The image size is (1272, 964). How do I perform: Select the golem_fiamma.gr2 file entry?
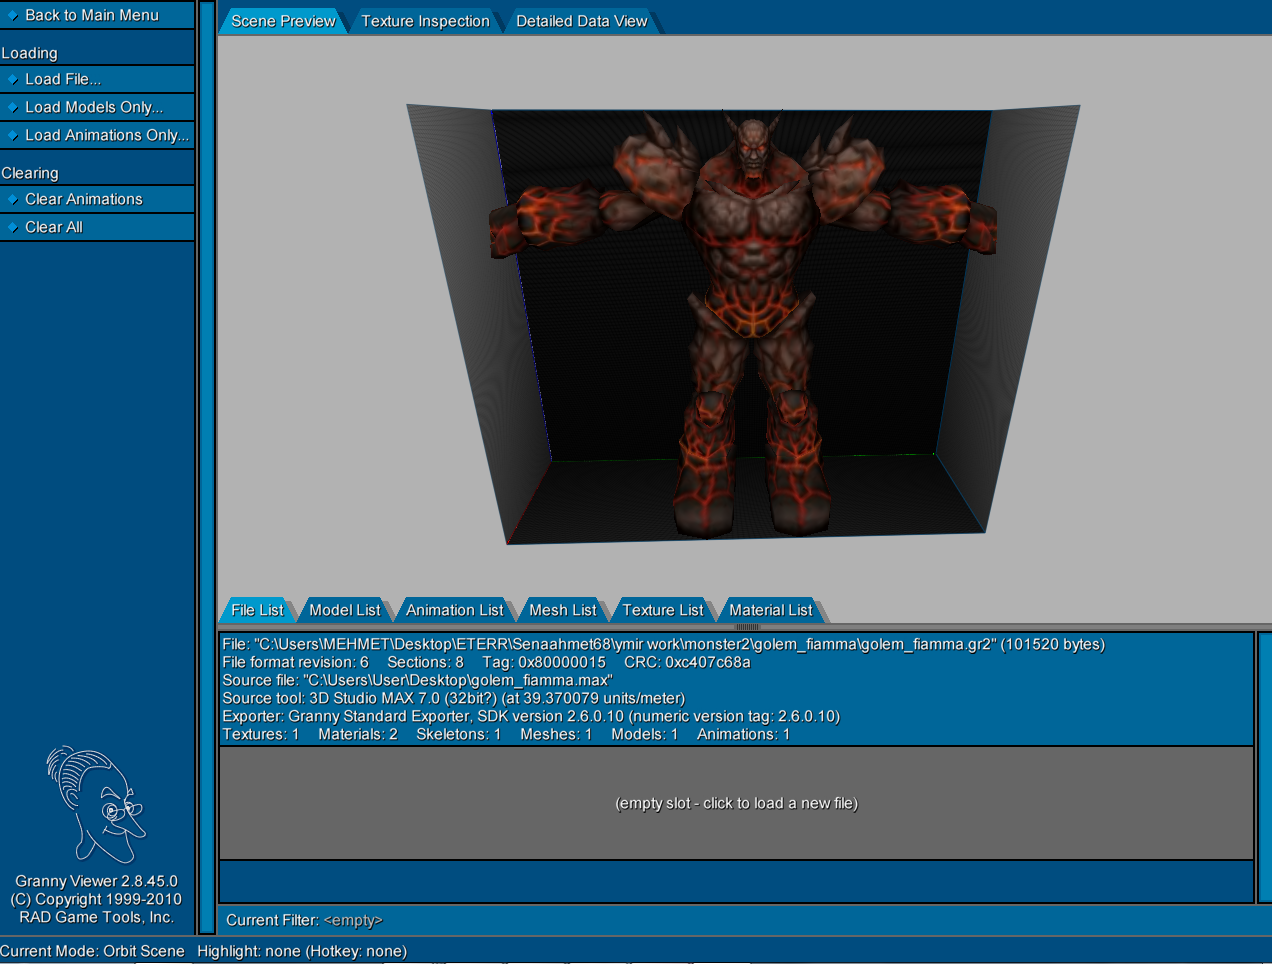736,689
